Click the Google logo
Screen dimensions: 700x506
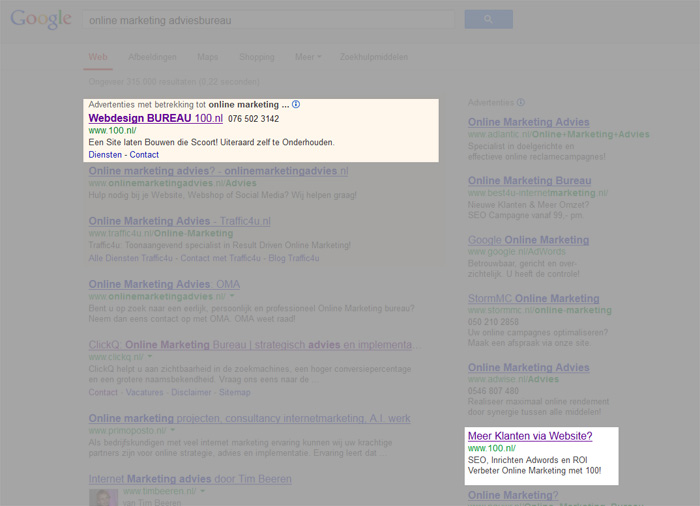(x=41, y=19)
